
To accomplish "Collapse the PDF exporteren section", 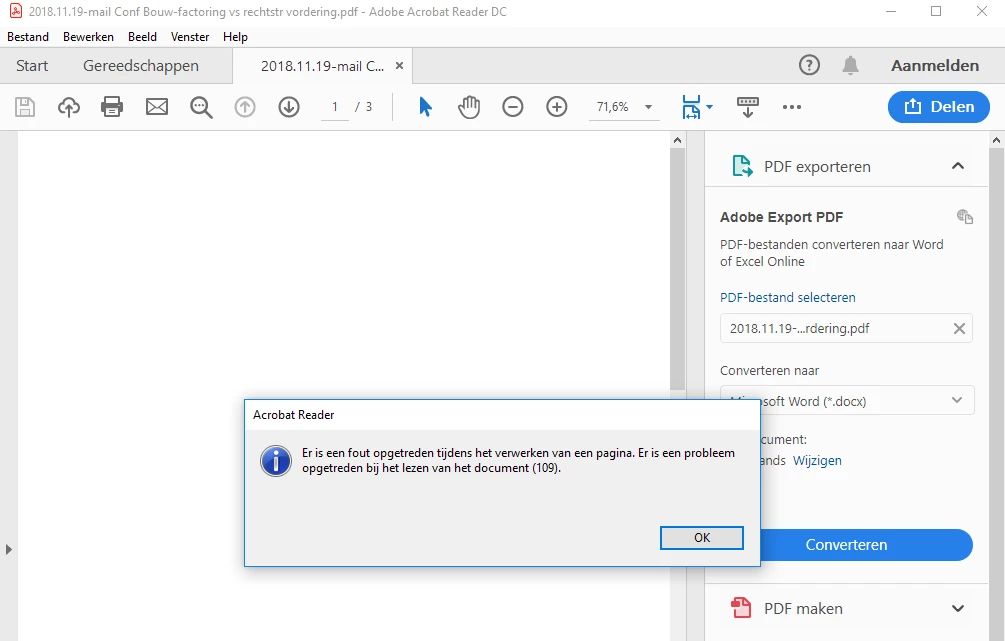I will pyautogui.click(x=958, y=166).
